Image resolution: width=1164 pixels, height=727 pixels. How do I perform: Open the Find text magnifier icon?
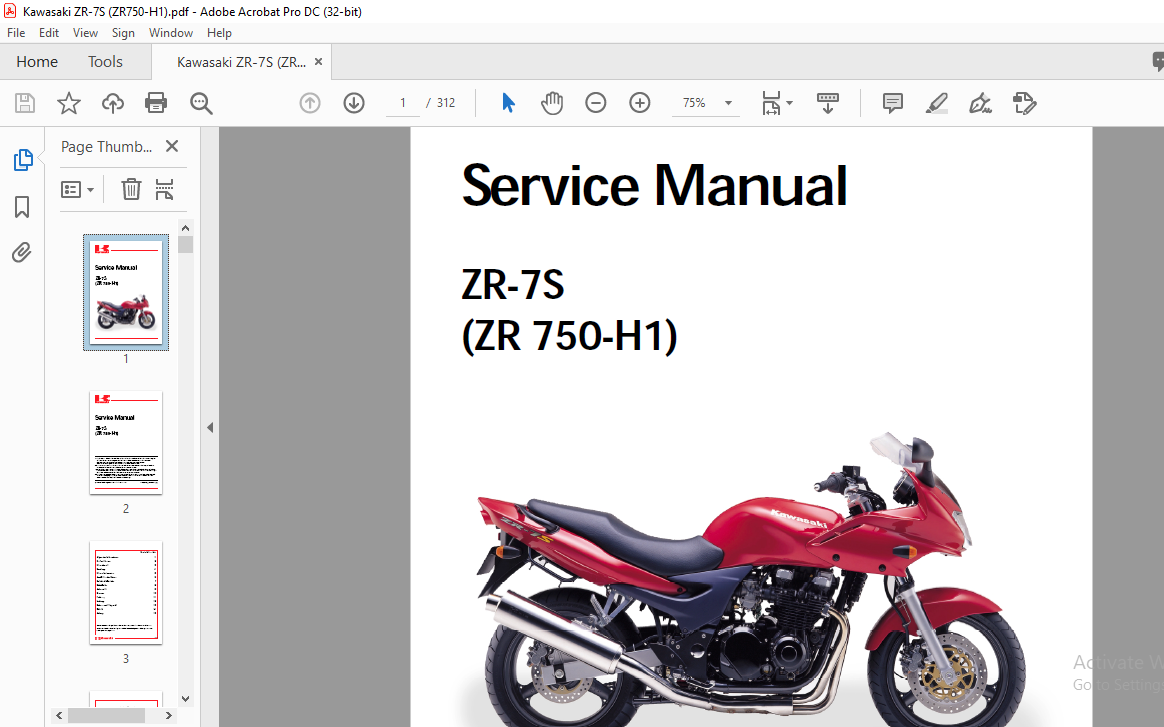(201, 103)
